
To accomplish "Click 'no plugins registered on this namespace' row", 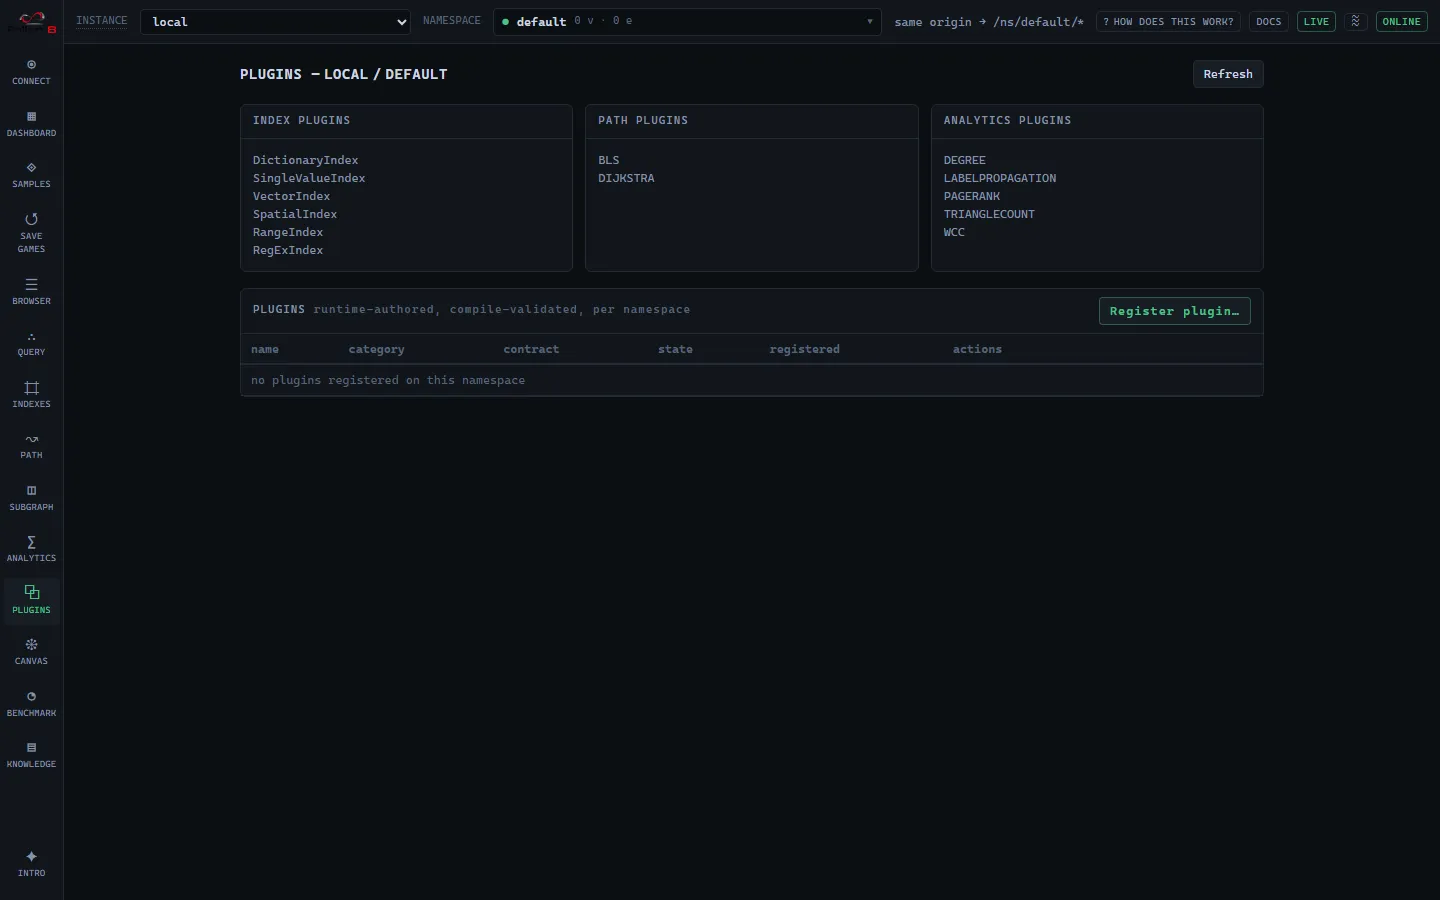I will pos(751,380).
